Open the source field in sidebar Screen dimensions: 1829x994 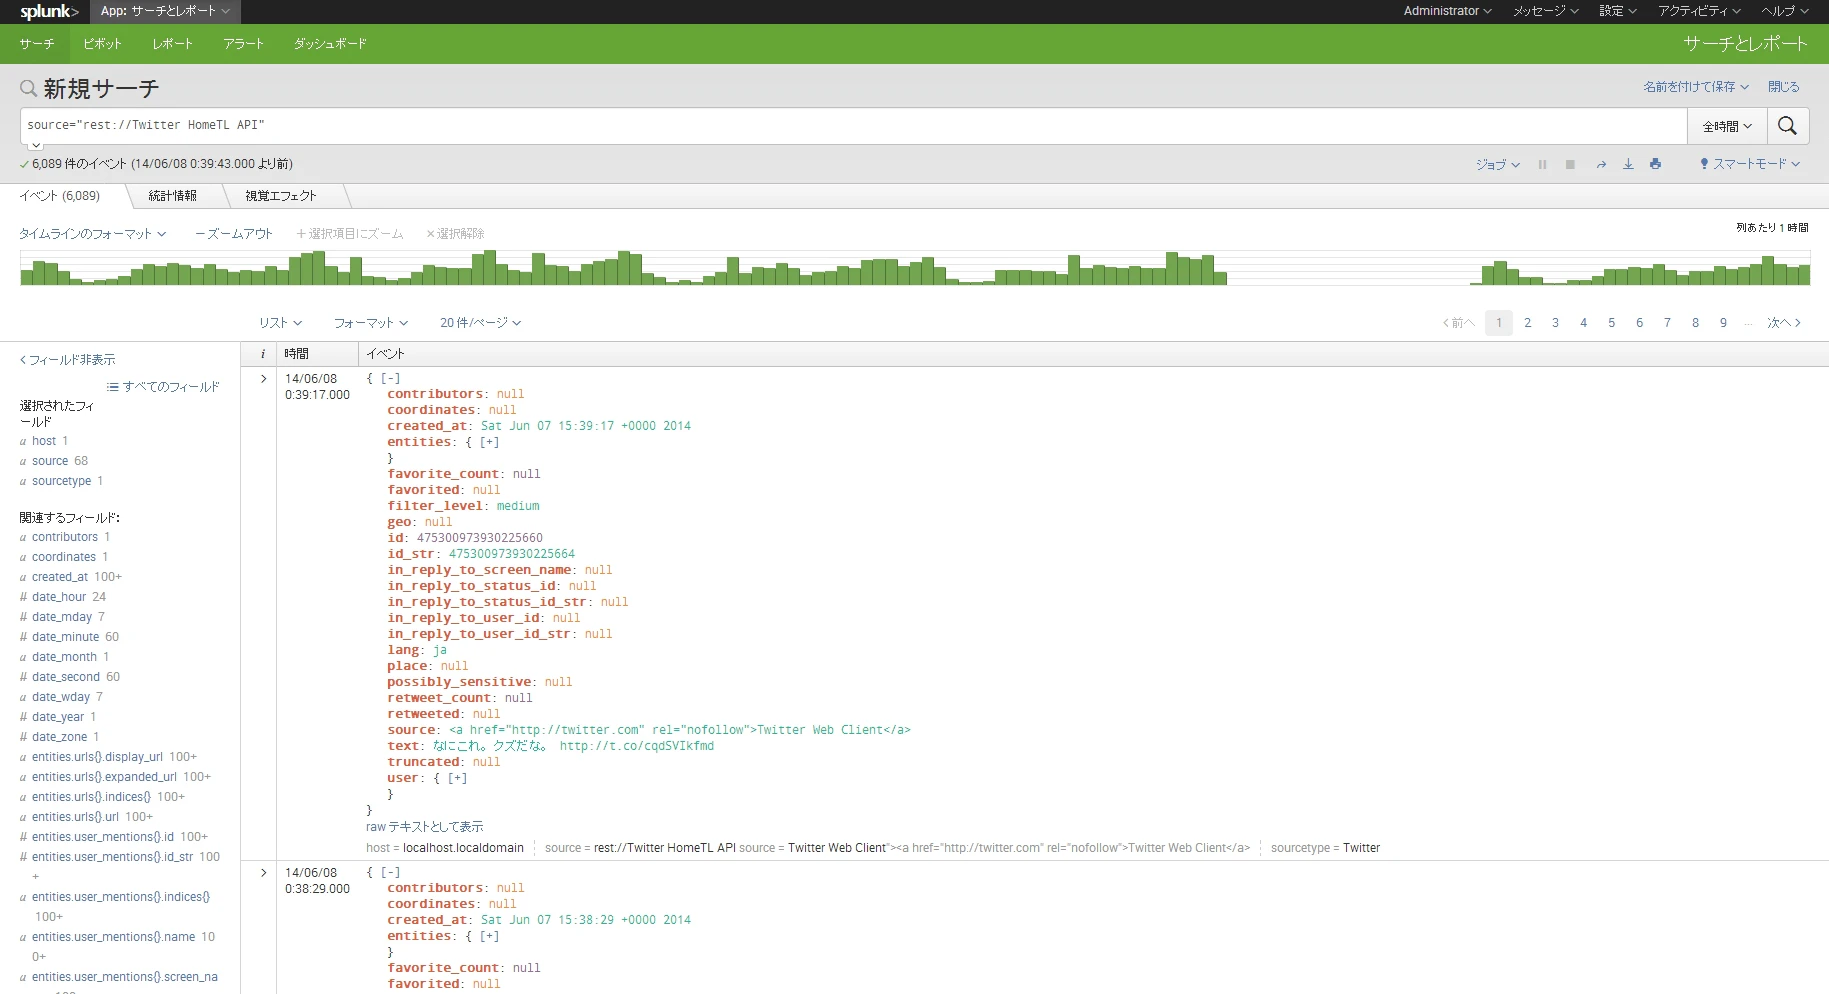click(x=50, y=461)
